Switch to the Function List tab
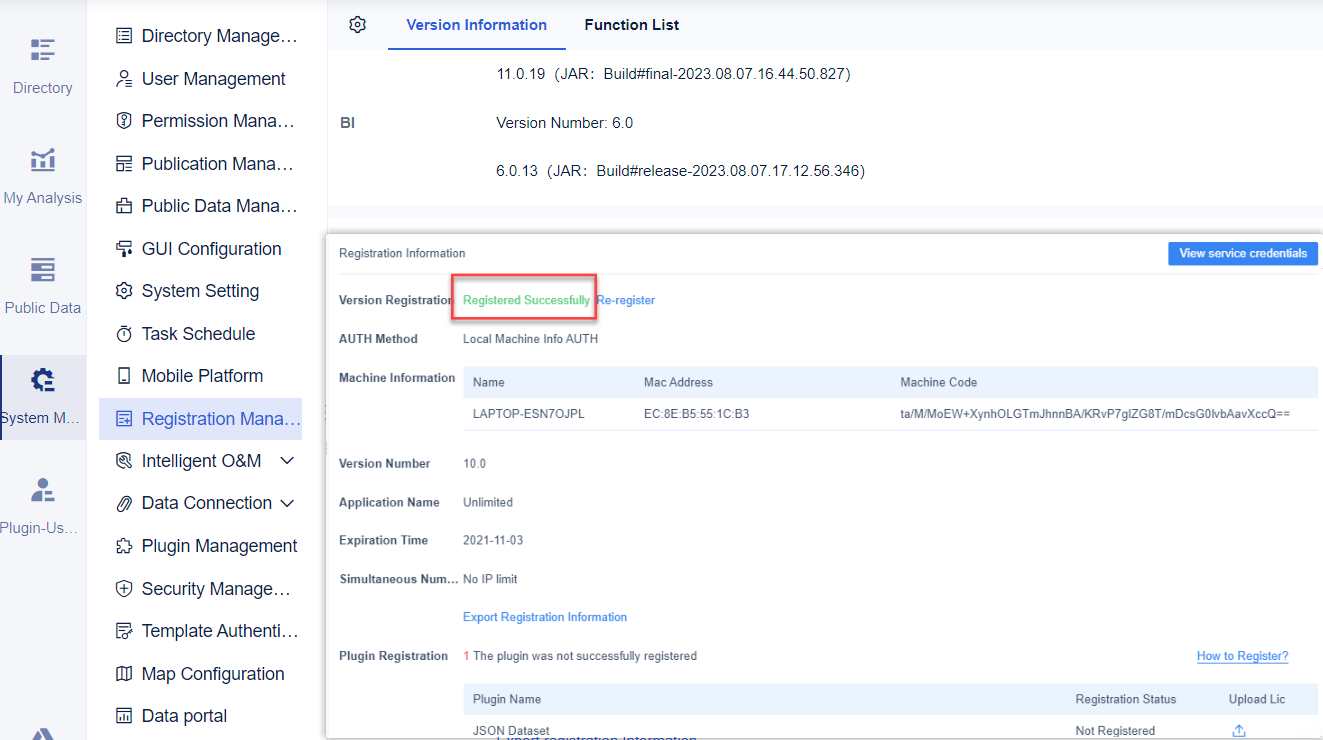Screen dimensions: 1323x740 tap(631, 25)
